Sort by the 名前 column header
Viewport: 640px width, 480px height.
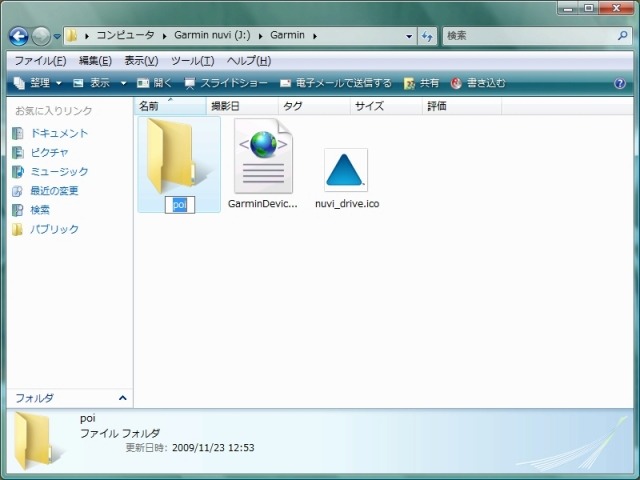click(x=170, y=106)
